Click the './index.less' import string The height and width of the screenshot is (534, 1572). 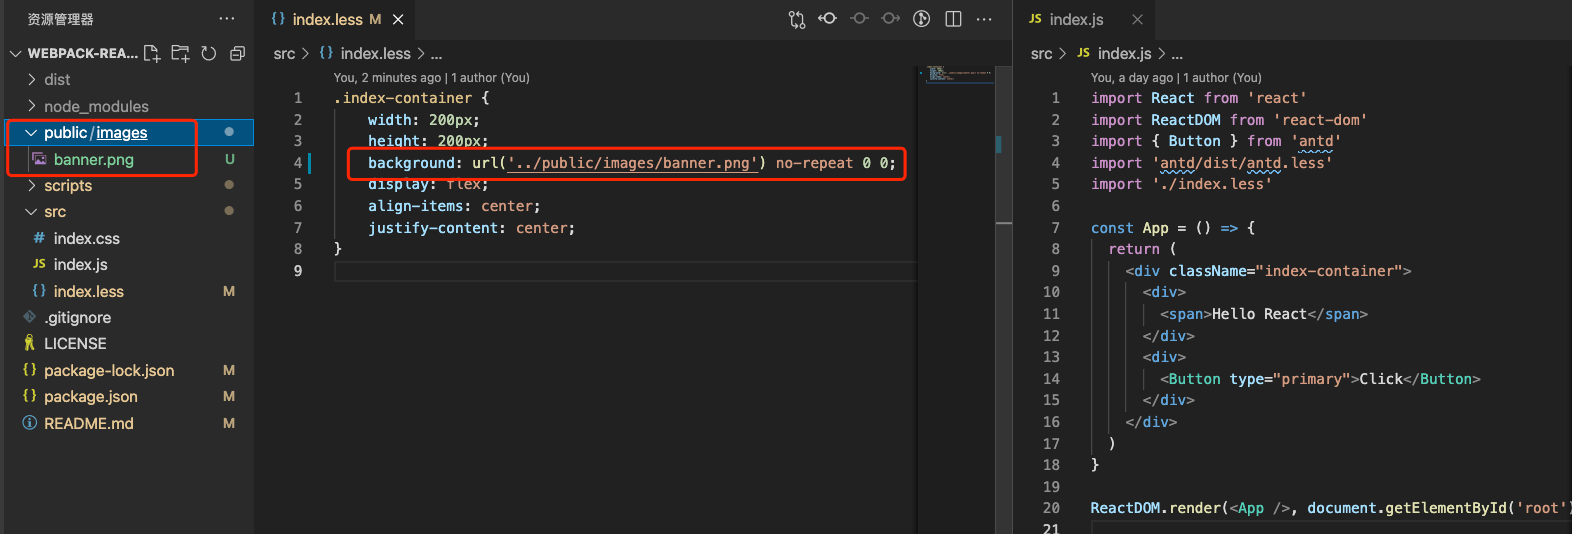tap(1212, 184)
